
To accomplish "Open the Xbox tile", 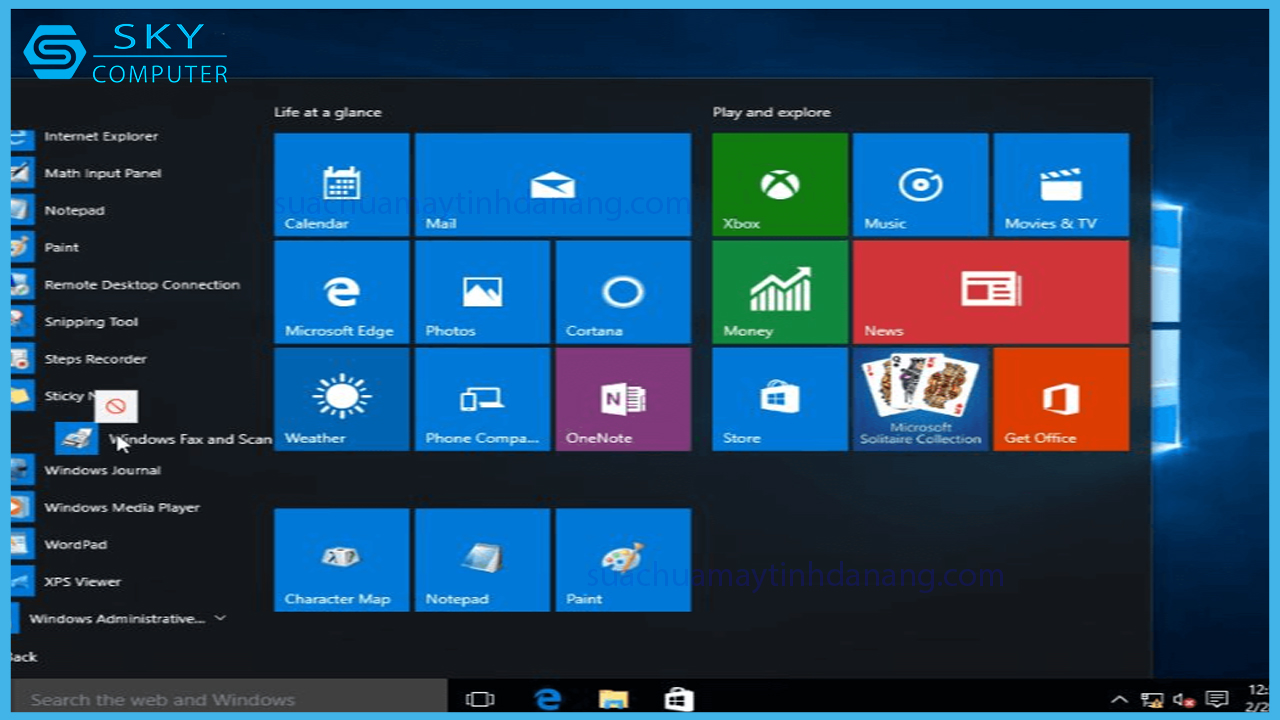I will click(780, 185).
